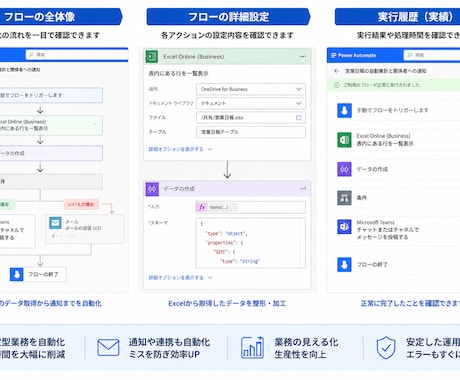Open the OneDrive for Business location dropdown
Image resolution: width=460 pixels, height=380 pixels.
[x=251, y=89]
